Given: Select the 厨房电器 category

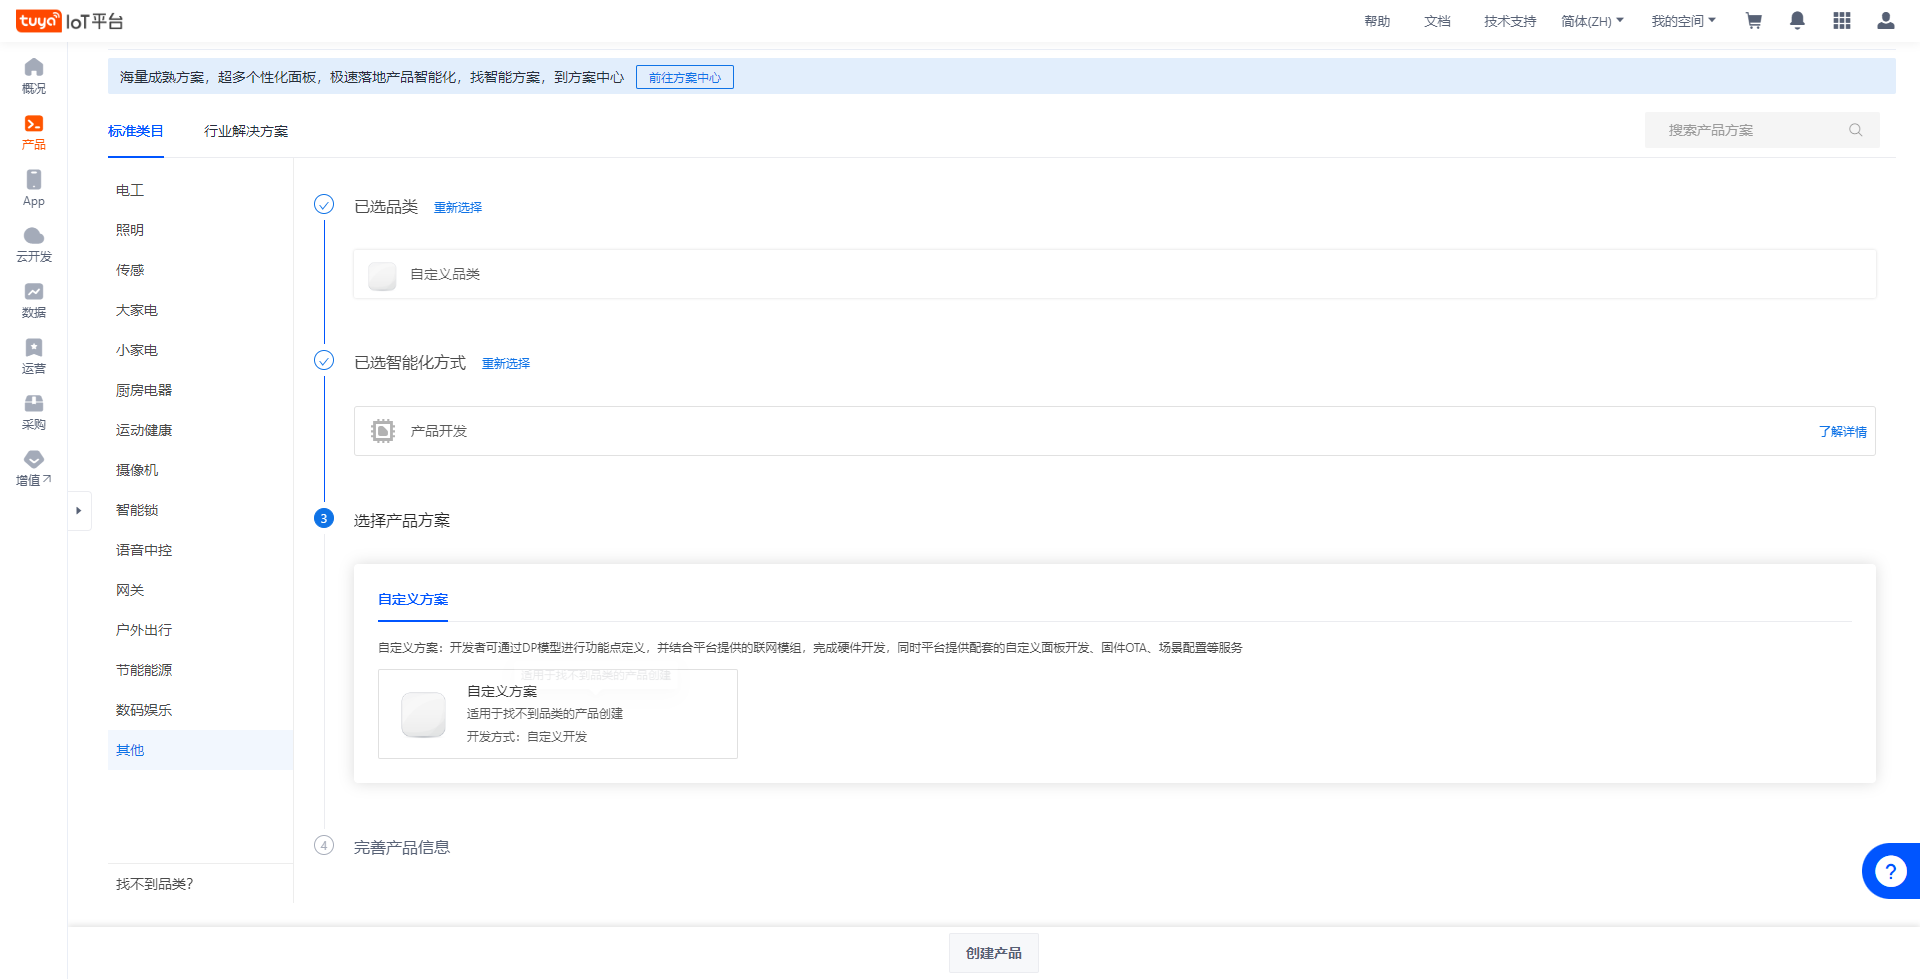Looking at the screenshot, I should click(x=200, y=390).
